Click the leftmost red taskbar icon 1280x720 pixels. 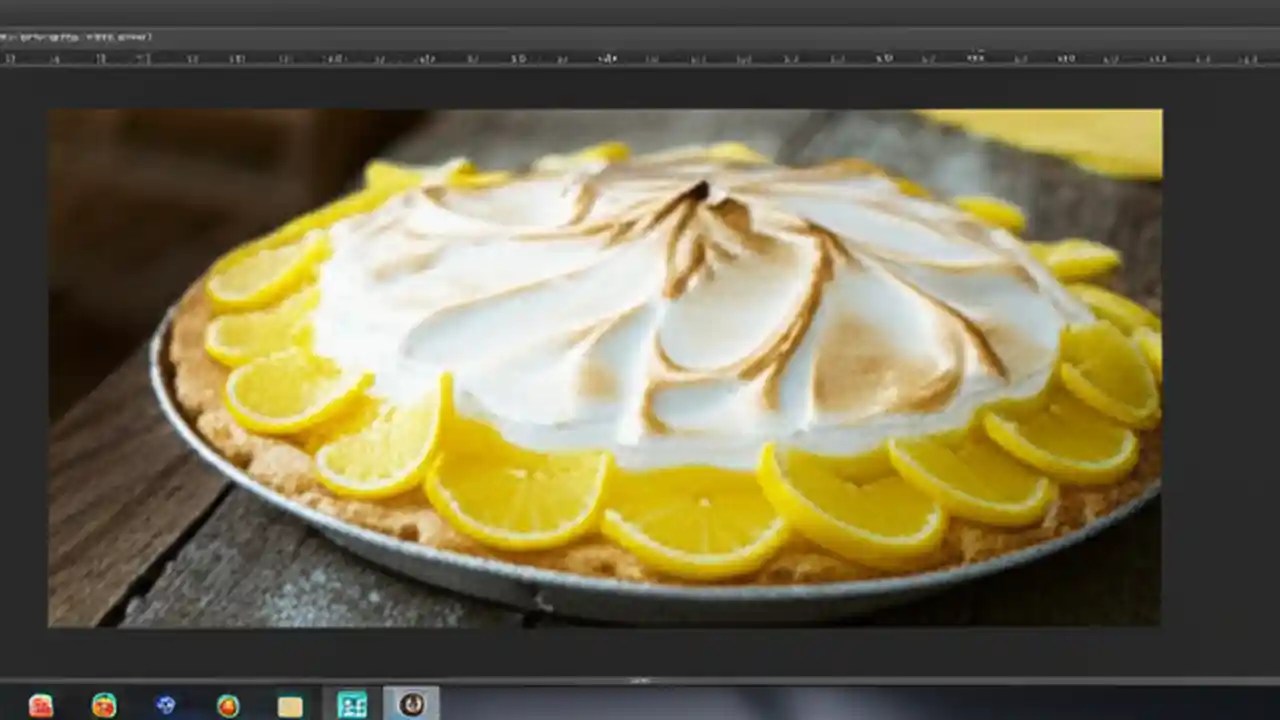tap(41, 706)
